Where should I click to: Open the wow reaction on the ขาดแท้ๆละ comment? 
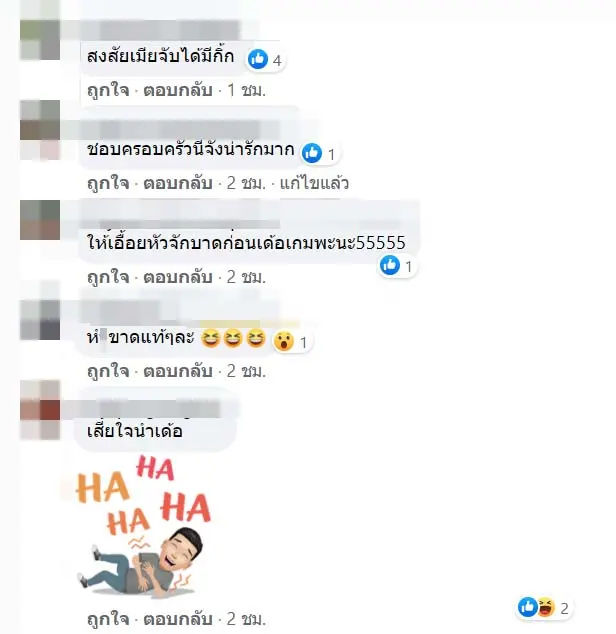284,341
